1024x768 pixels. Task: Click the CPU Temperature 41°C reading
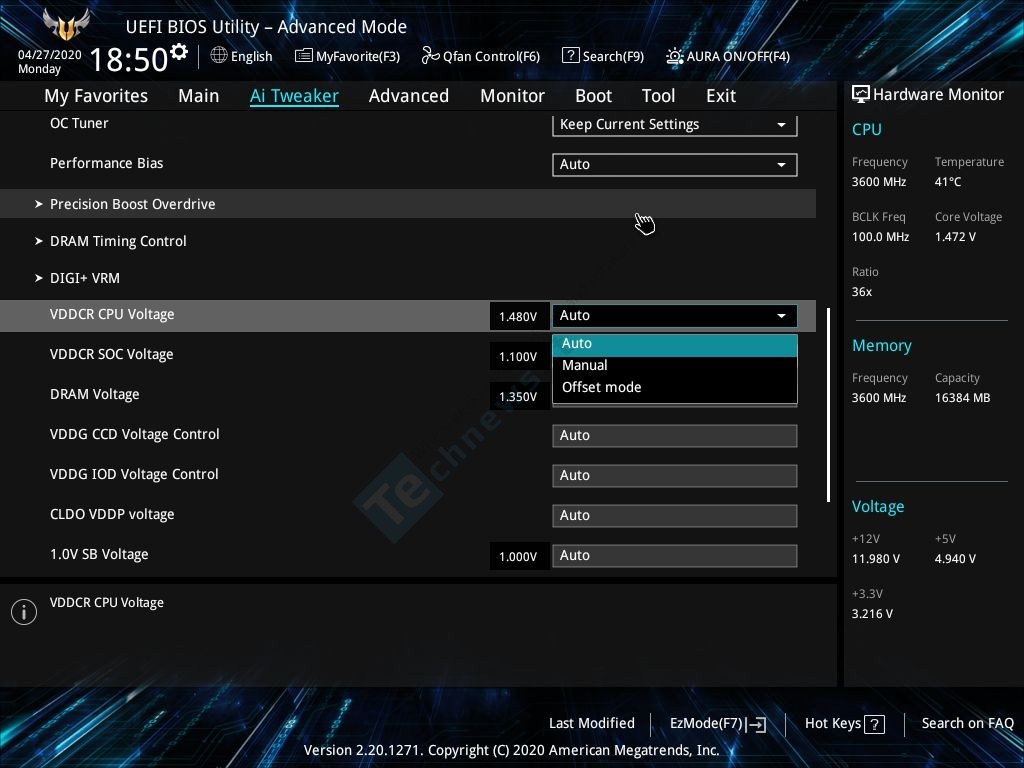[948, 182]
